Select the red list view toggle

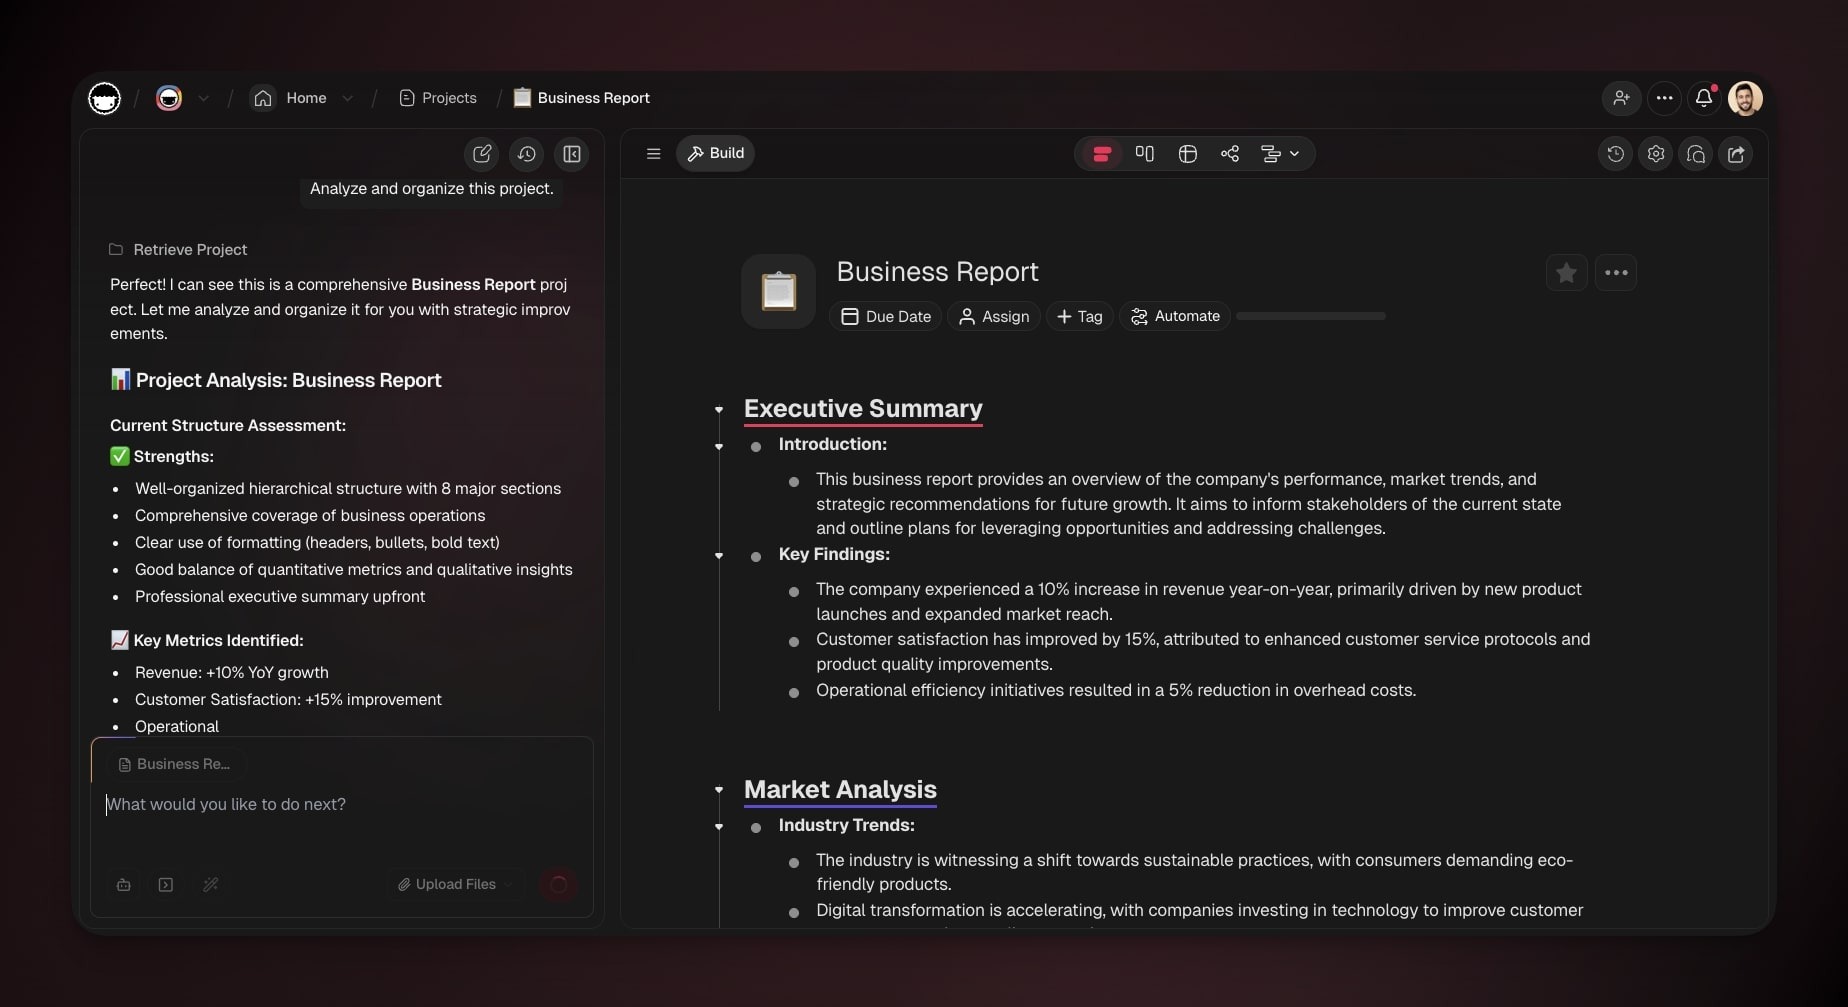(1102, 154)
